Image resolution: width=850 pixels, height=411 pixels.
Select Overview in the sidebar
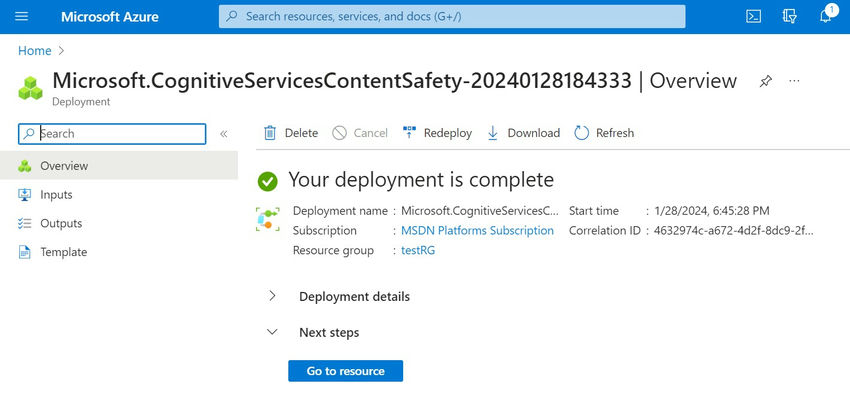click(119, 165)
